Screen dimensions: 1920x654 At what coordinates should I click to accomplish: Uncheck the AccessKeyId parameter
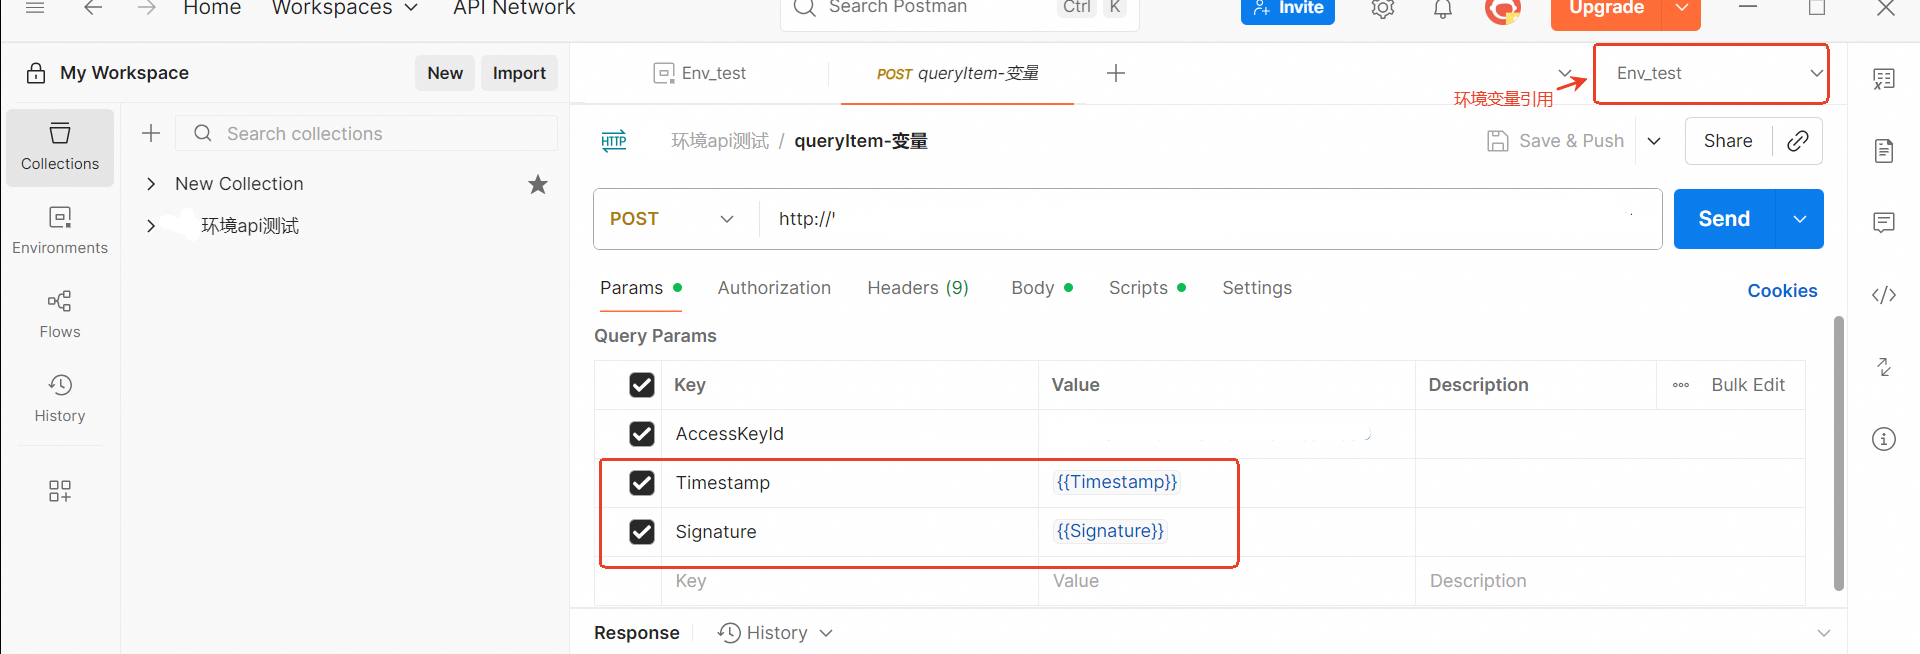click(x=642, y=434)
